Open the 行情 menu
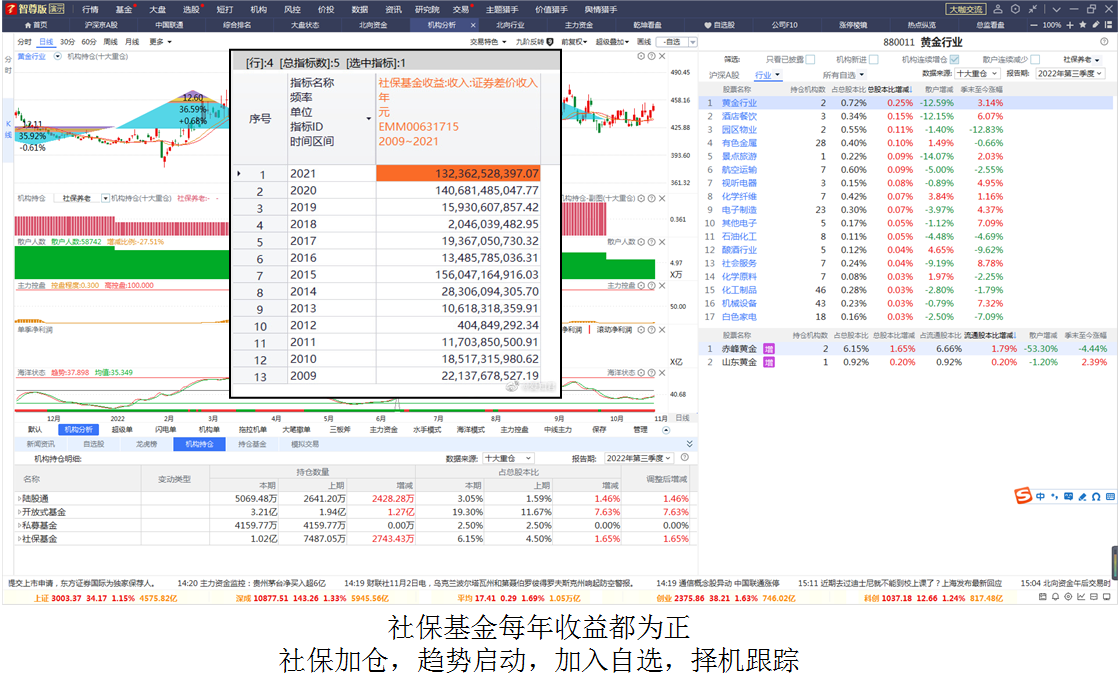This screenshot has height=676, width=1118. (x=91, y=9)
